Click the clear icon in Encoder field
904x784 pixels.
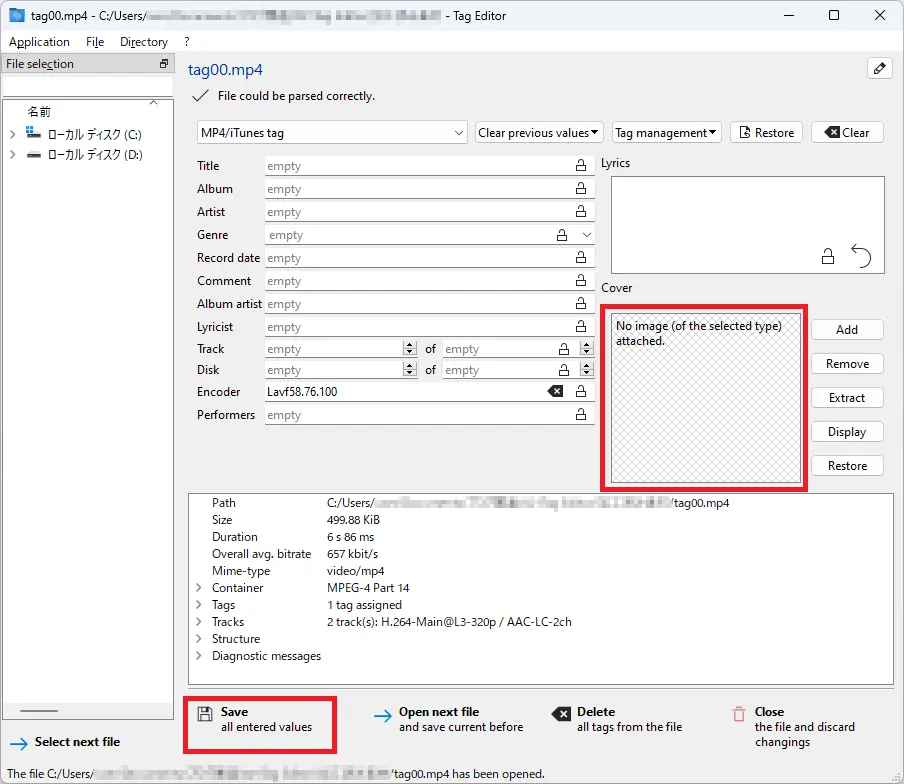tap(556, 392)
